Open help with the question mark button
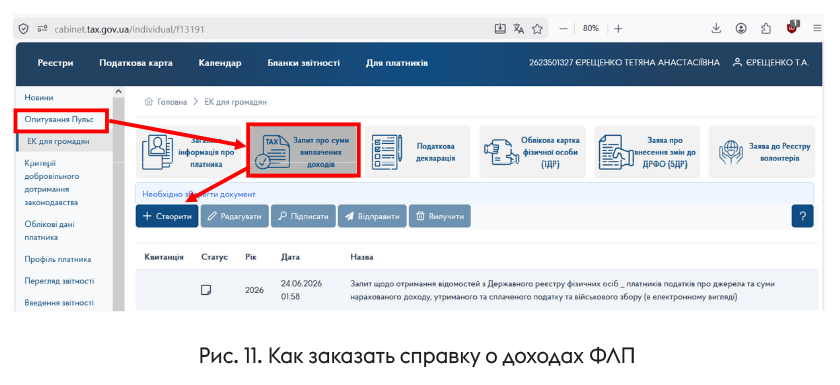Image resolution: width=840 pixels, height=385 pixels. pos(802,216)
